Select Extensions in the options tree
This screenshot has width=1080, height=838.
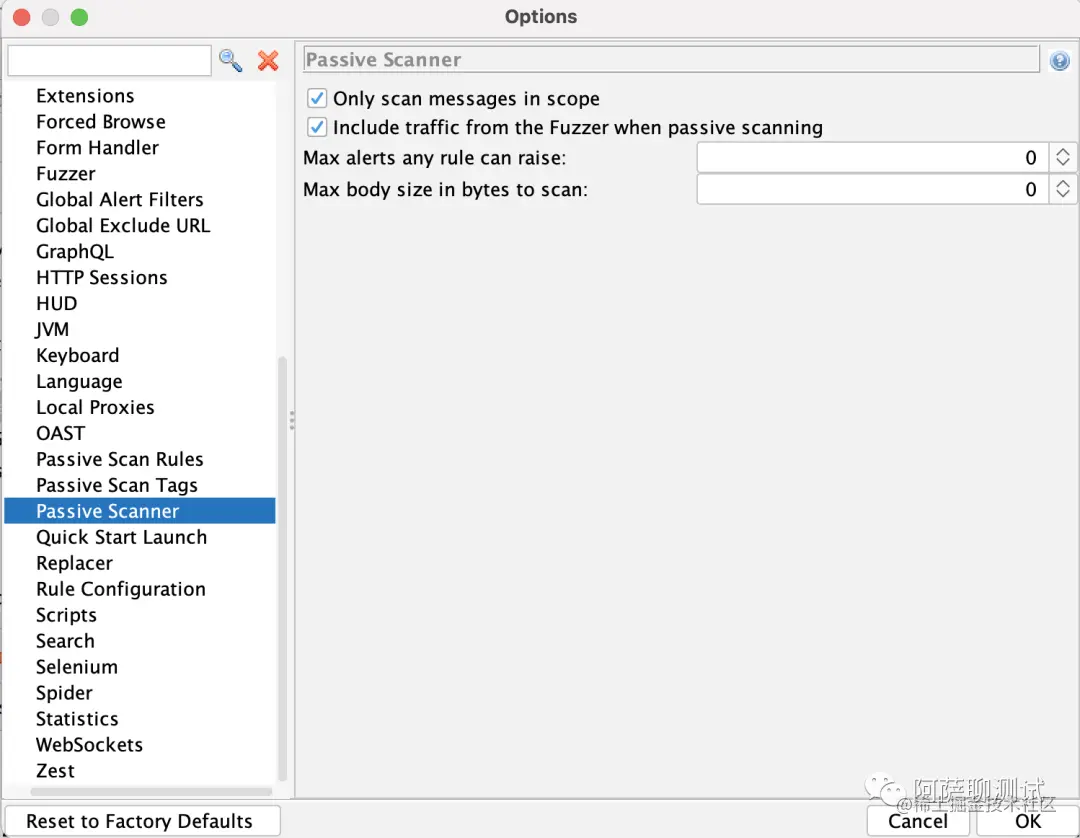pyautogui.click(x=85, y=96)
